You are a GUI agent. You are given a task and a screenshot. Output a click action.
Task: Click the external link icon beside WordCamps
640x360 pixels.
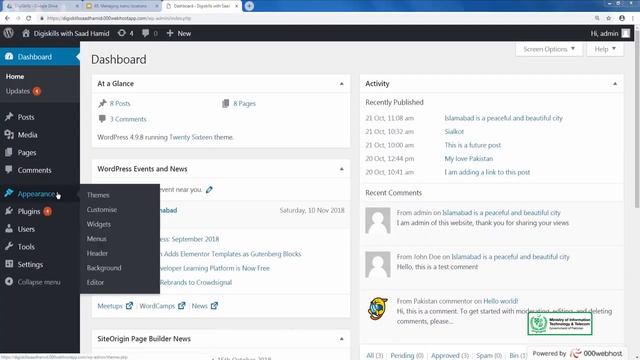click(x=182, y=305)
